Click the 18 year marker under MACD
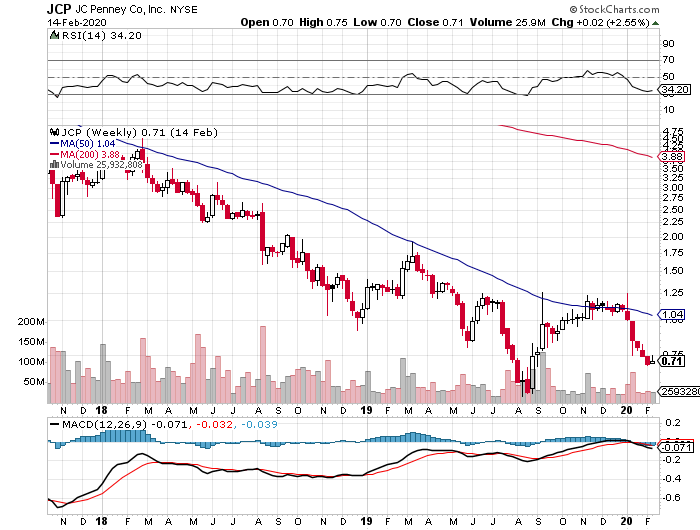700x530 pixels. (x=101, y=521)
